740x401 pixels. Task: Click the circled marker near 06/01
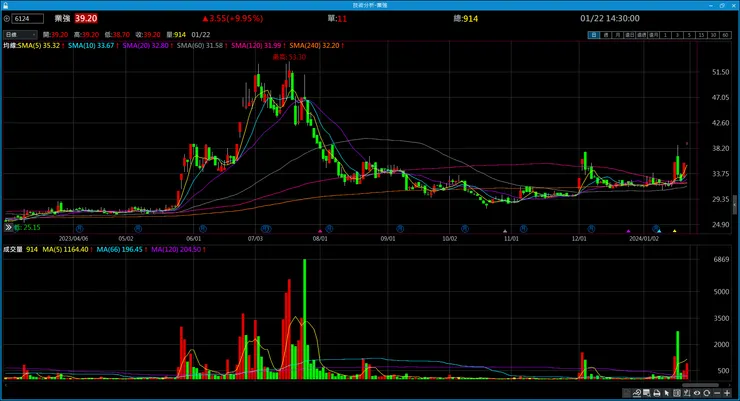(203, 229)
